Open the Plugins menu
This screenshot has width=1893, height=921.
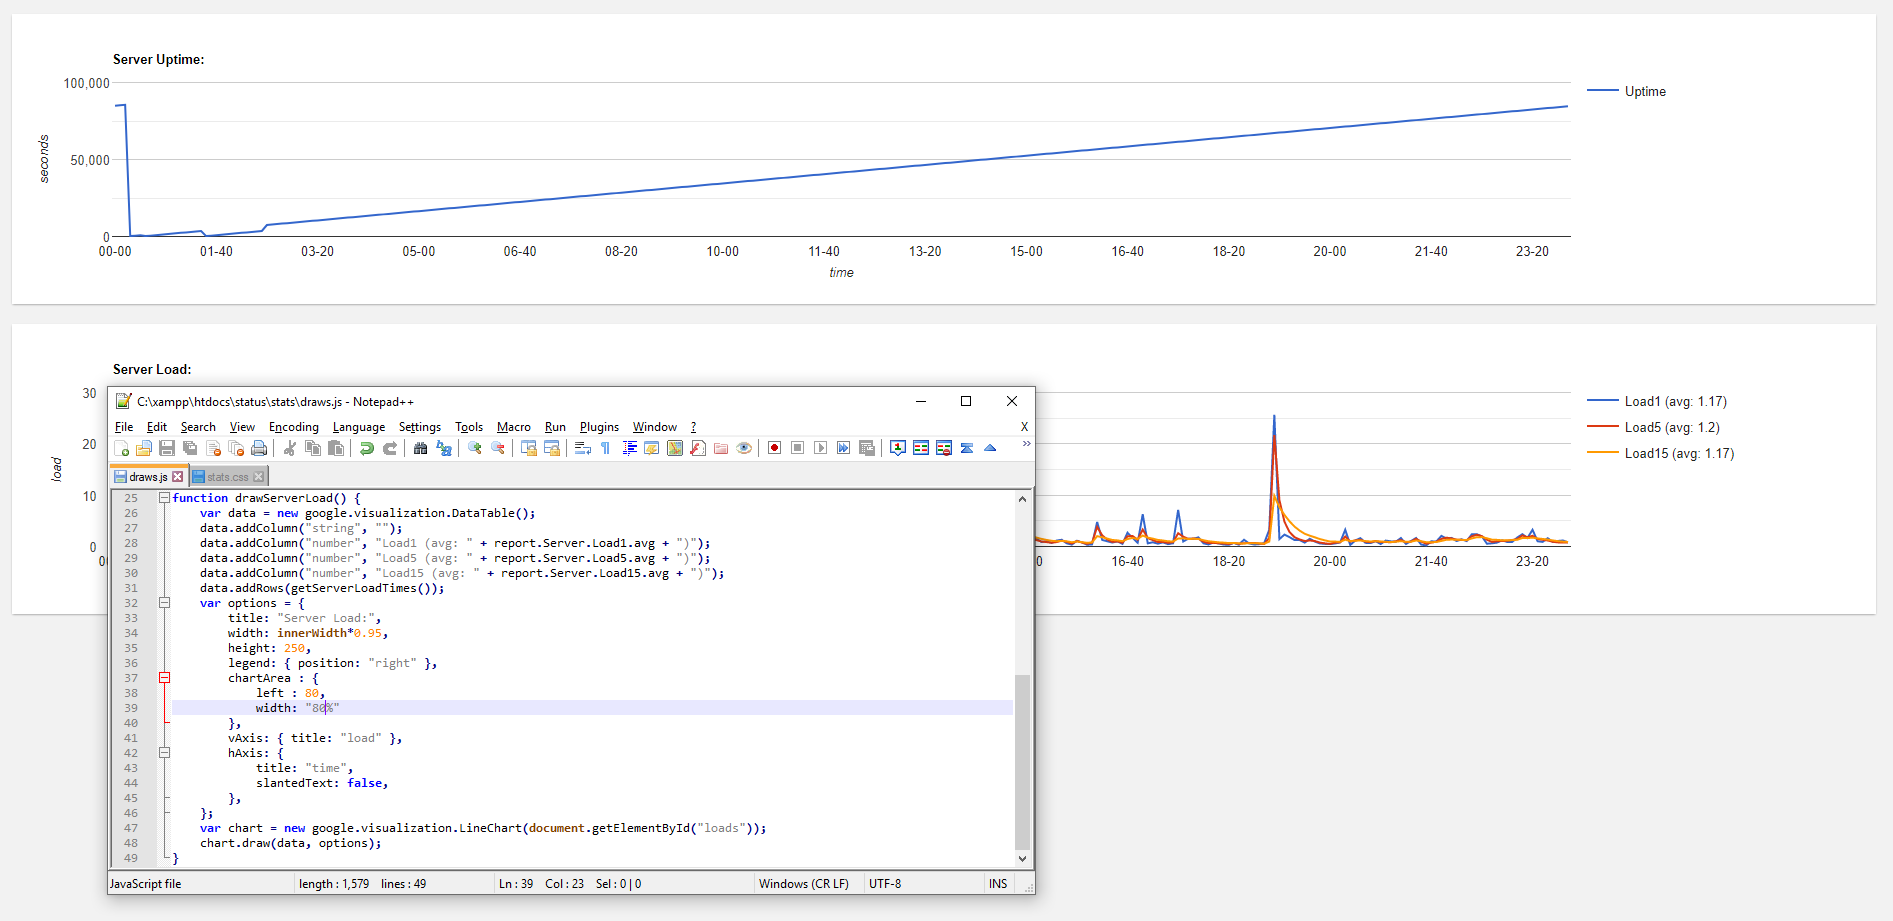599,427
